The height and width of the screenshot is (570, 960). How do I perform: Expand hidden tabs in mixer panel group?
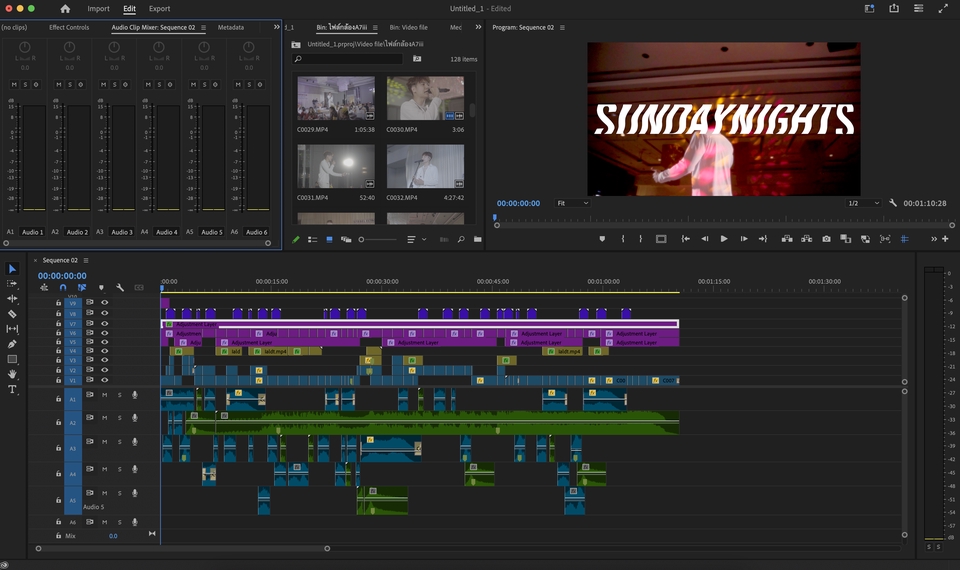pos(277,27)
